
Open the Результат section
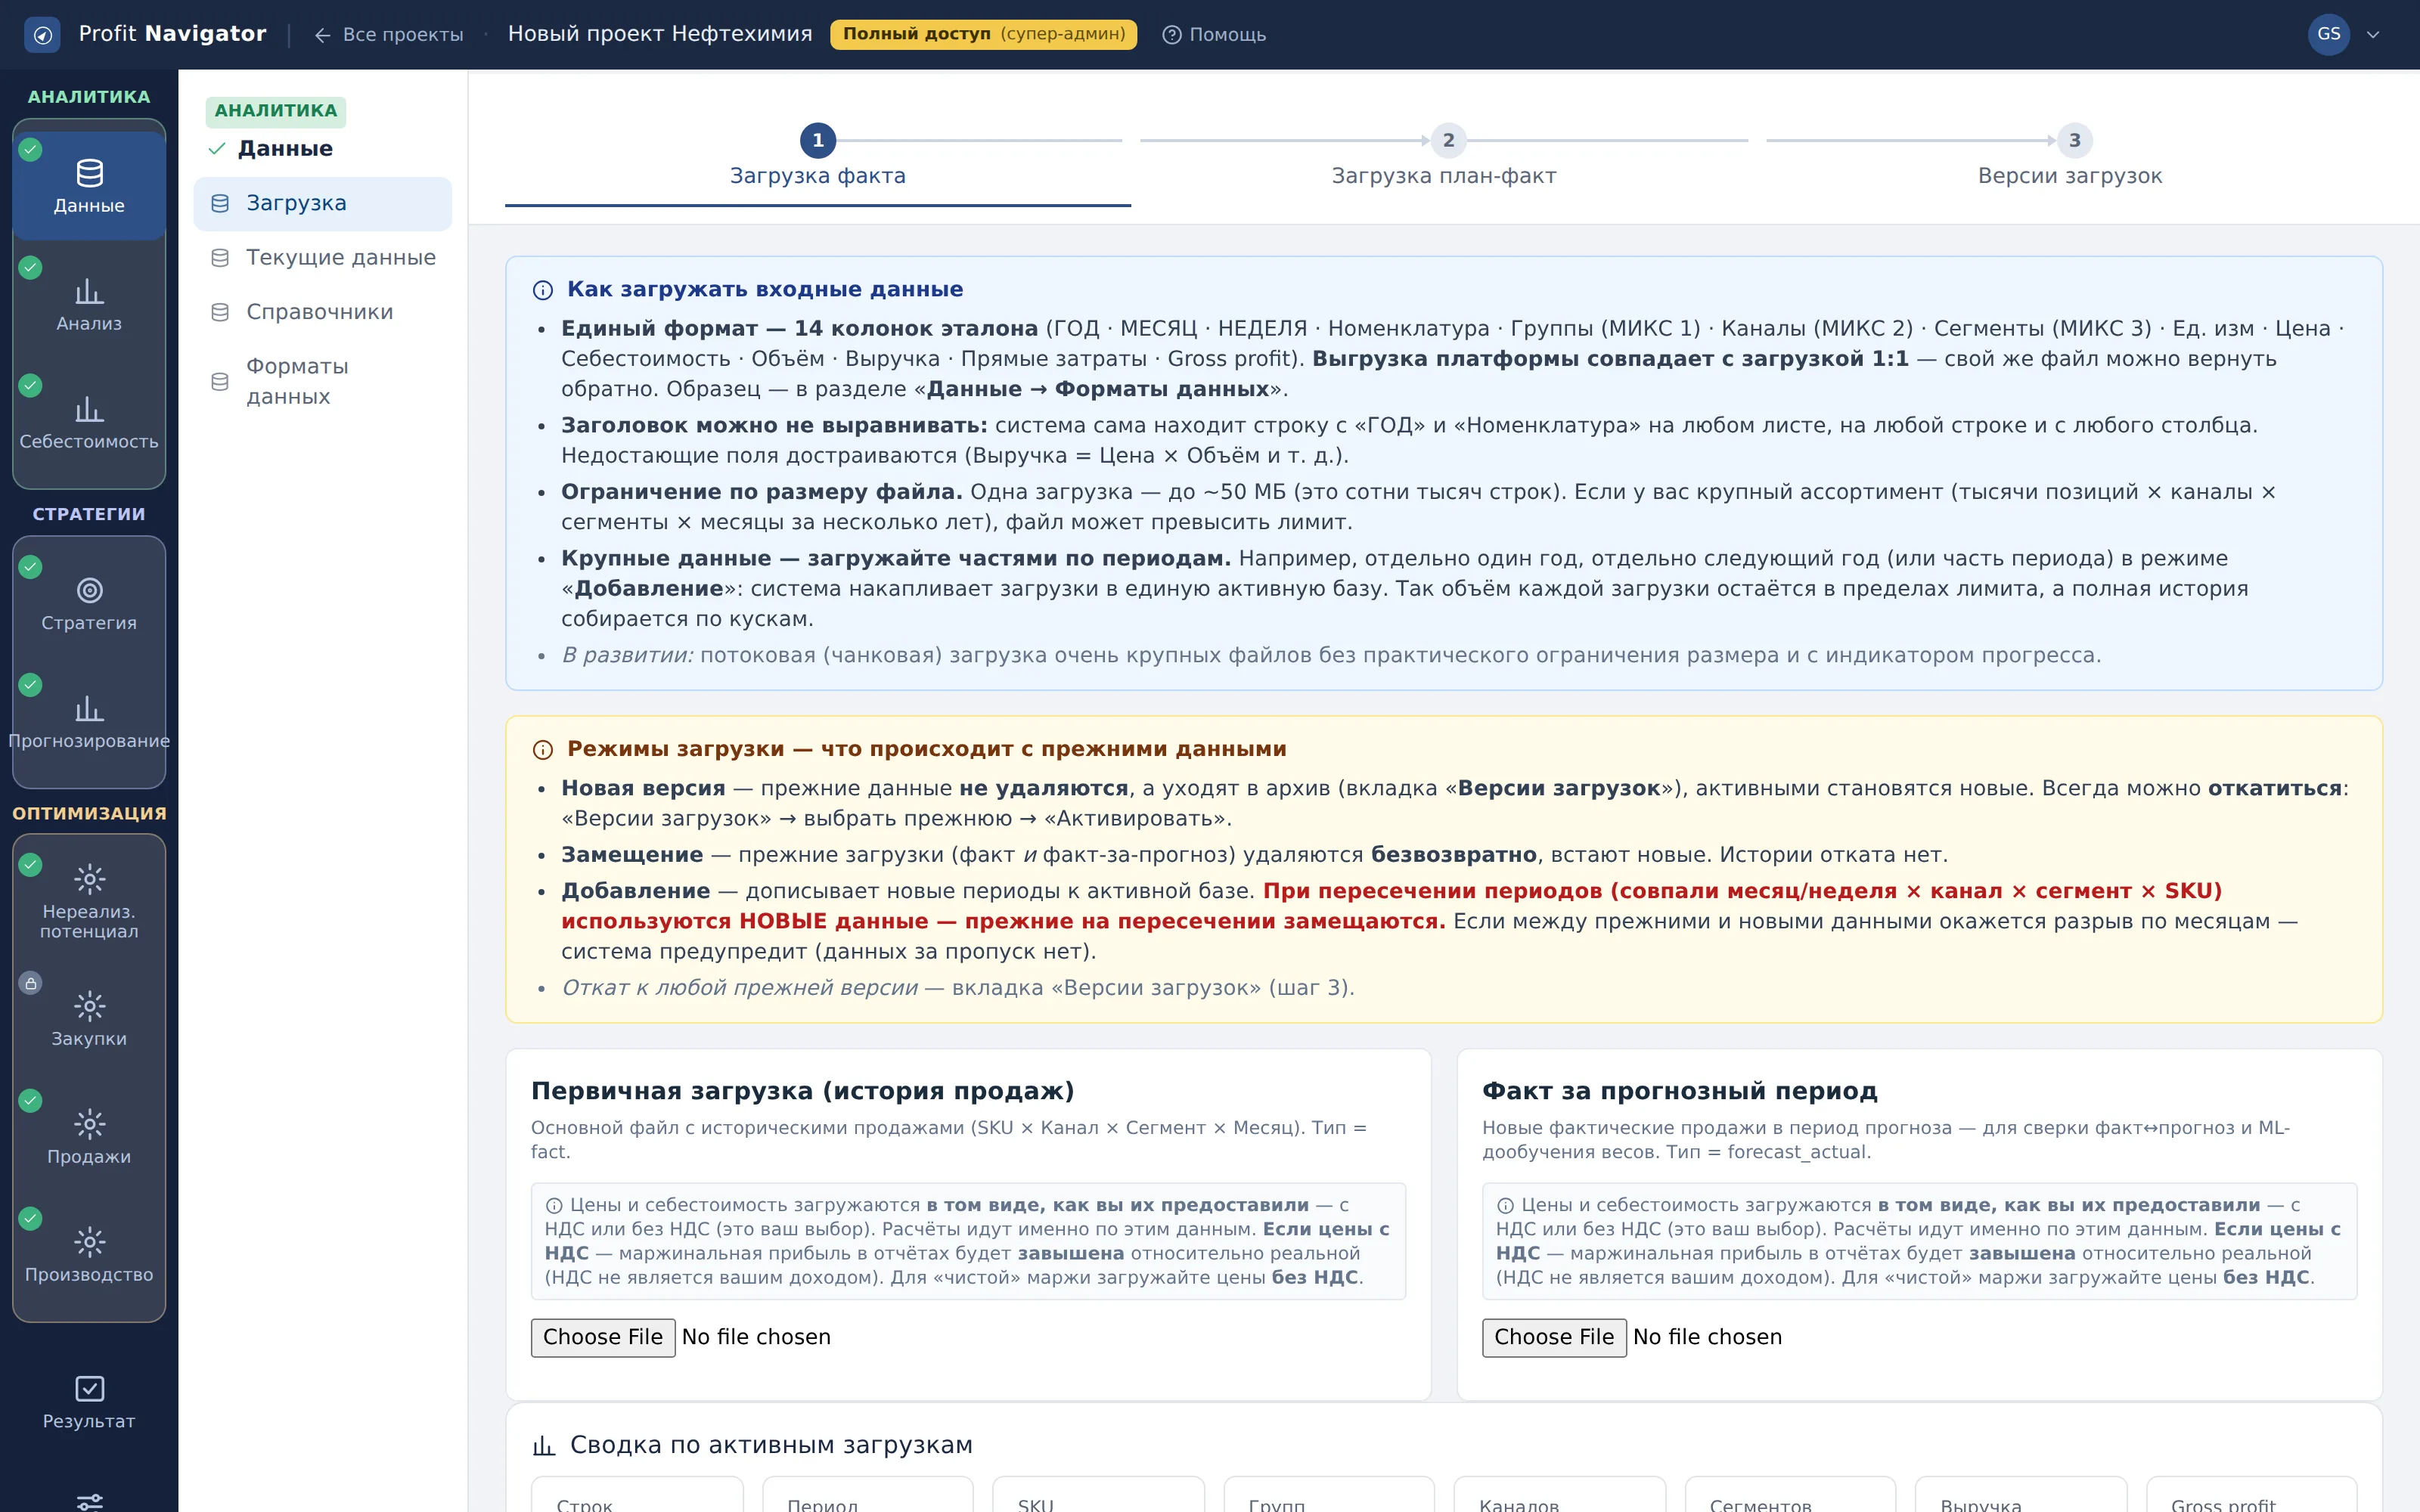coord(89,1402)
